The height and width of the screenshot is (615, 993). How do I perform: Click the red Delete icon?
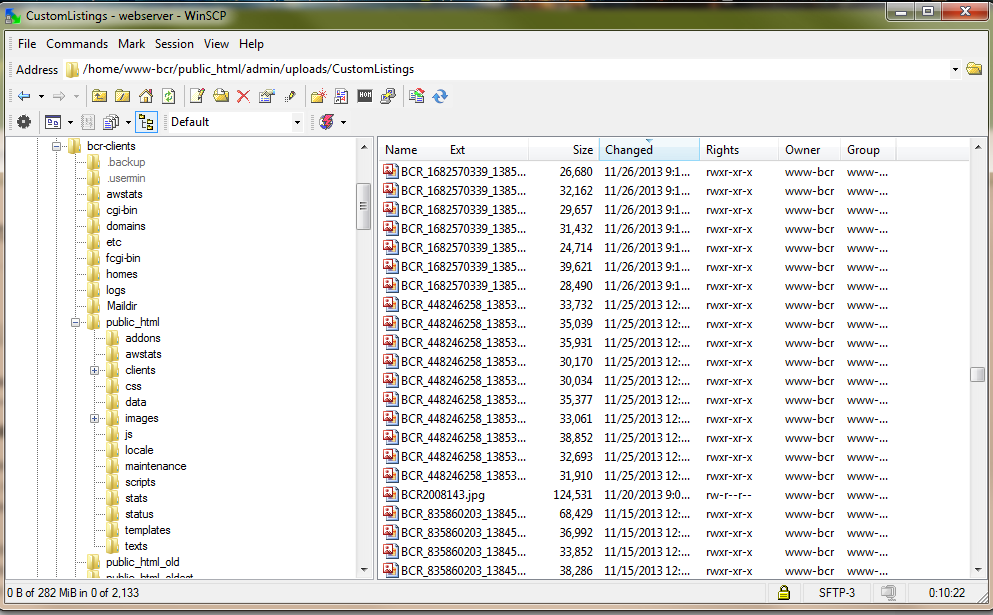(x=243, y=96)
